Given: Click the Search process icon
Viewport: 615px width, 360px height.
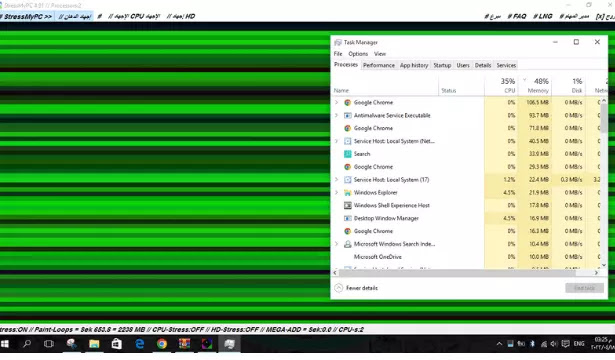Looking at the screenshot, I should click(x=348, y=154).
